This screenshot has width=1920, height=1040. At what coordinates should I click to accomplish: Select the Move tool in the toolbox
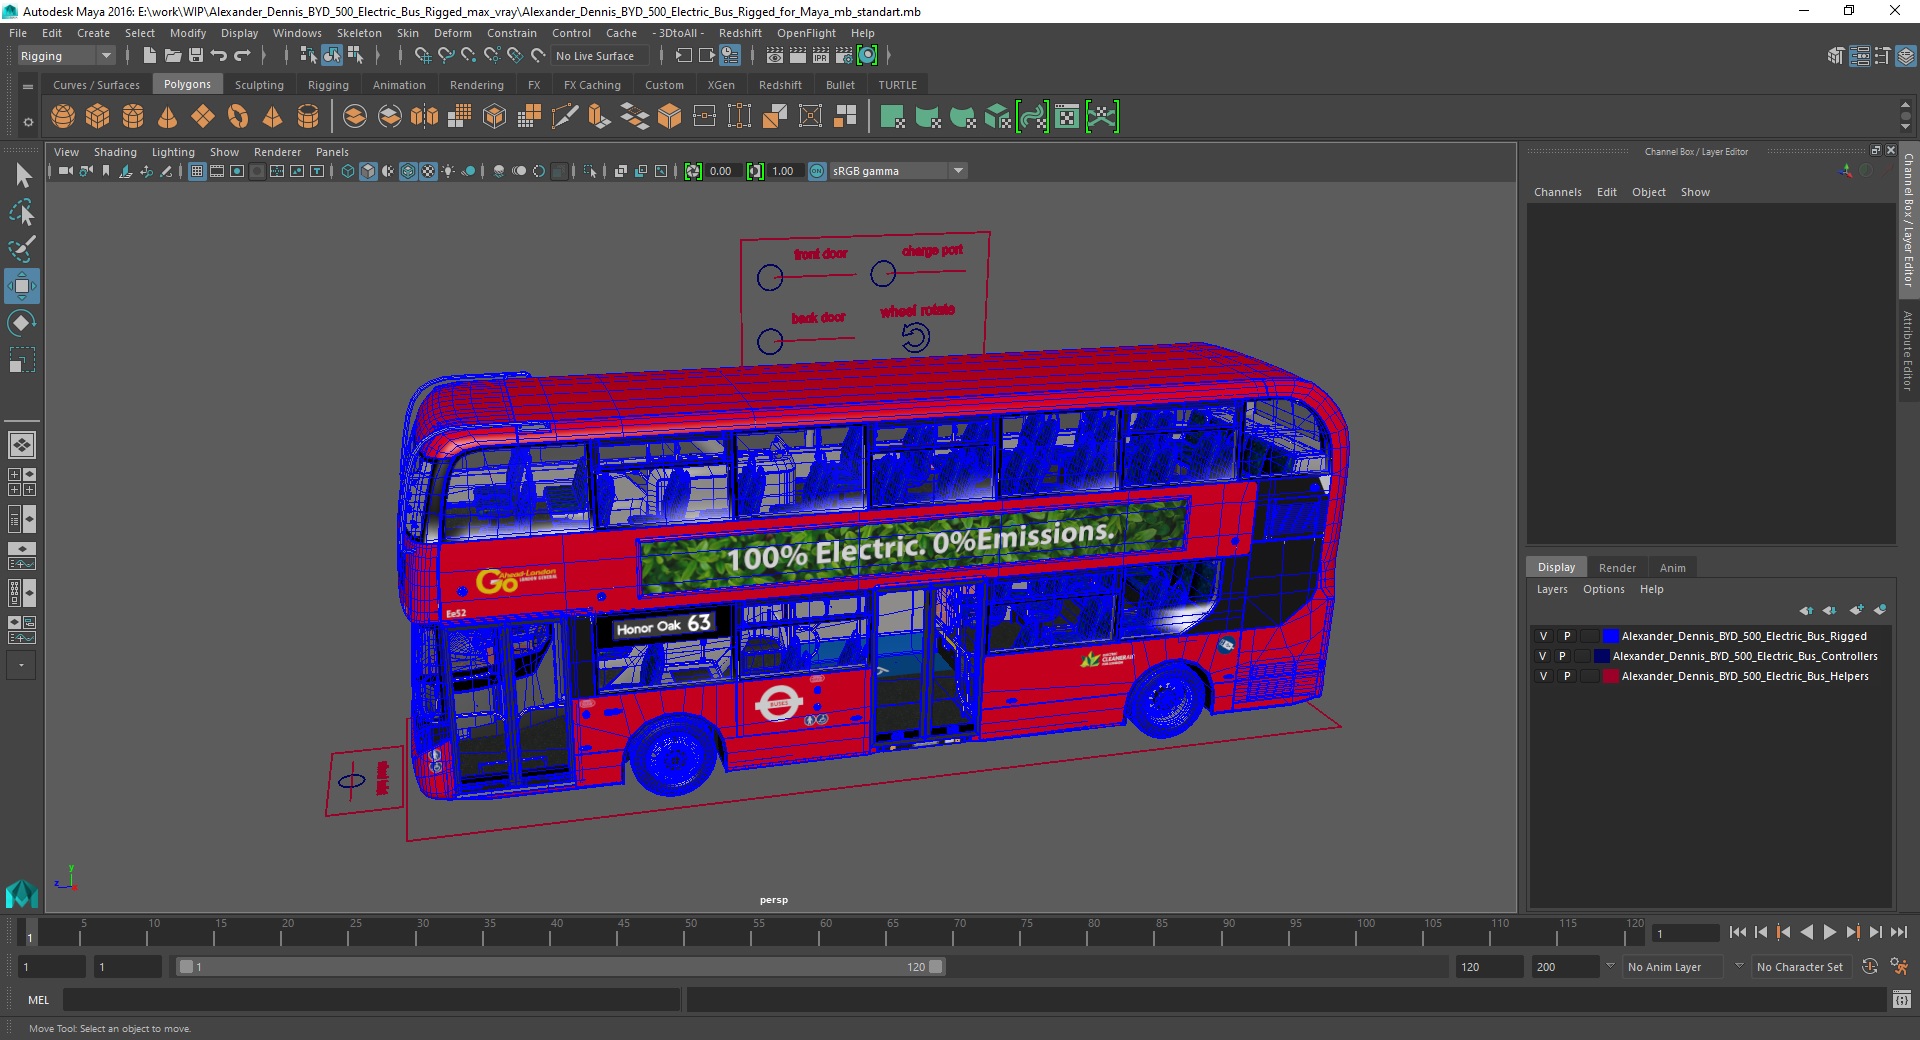pyautogui.click(x=22, y=286)
